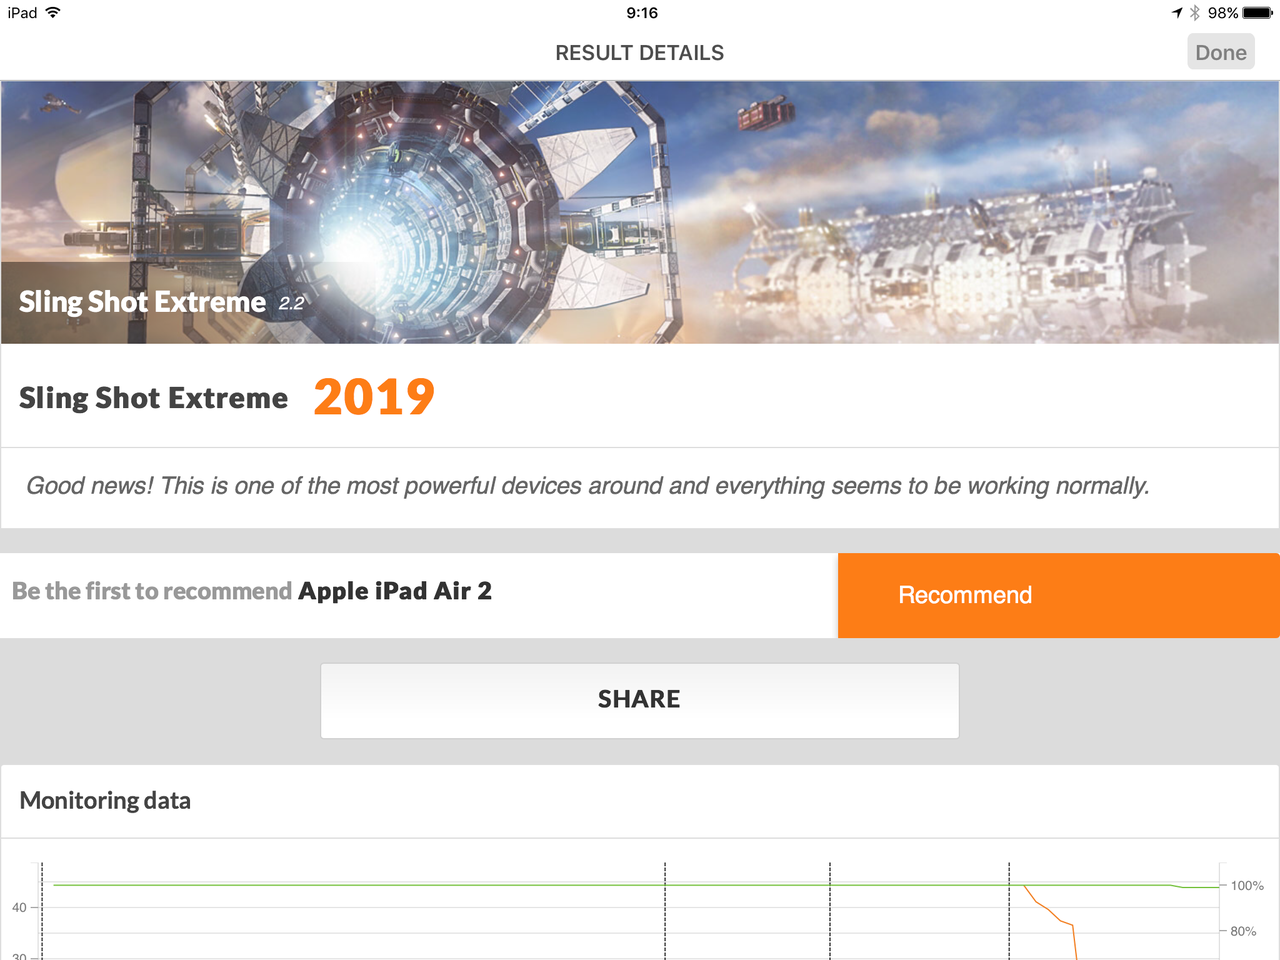Select the RESULT DETAILS title tab
The image size is (1280, 960).
(639, 52)
